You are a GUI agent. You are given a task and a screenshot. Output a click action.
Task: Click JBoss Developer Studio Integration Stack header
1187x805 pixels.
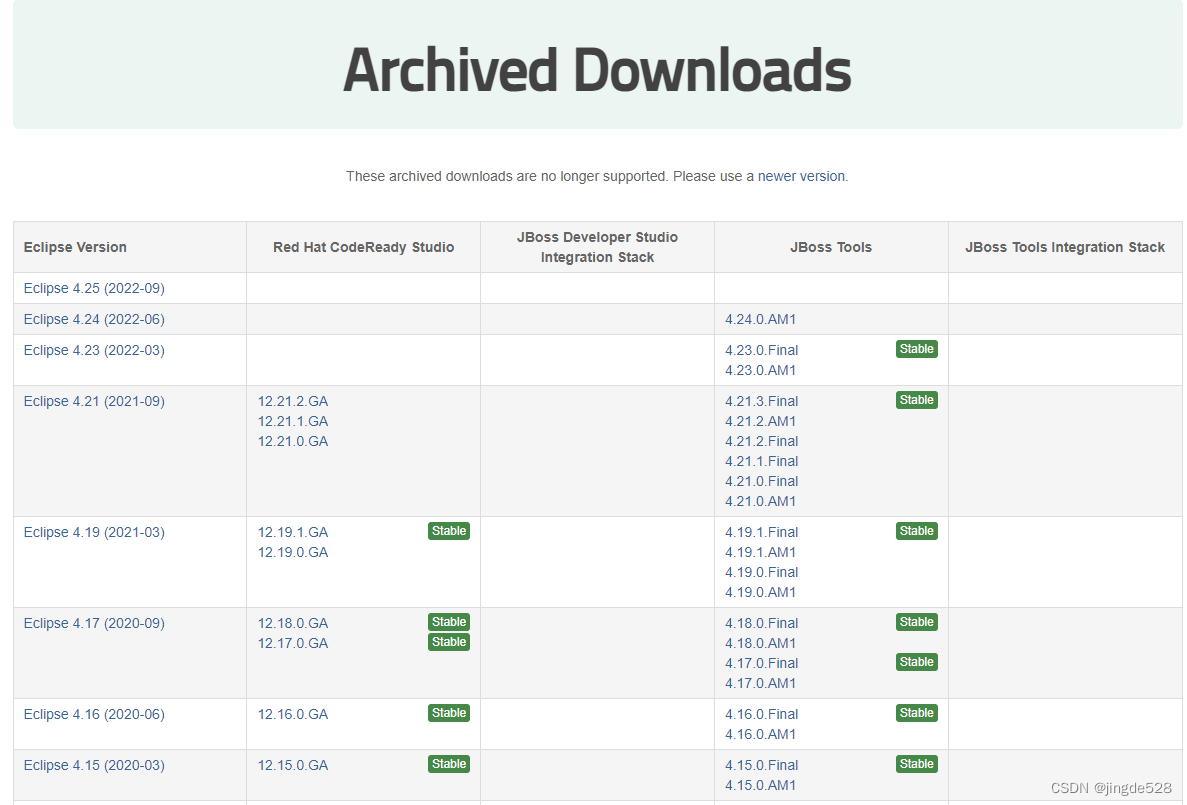click(597, 248)
